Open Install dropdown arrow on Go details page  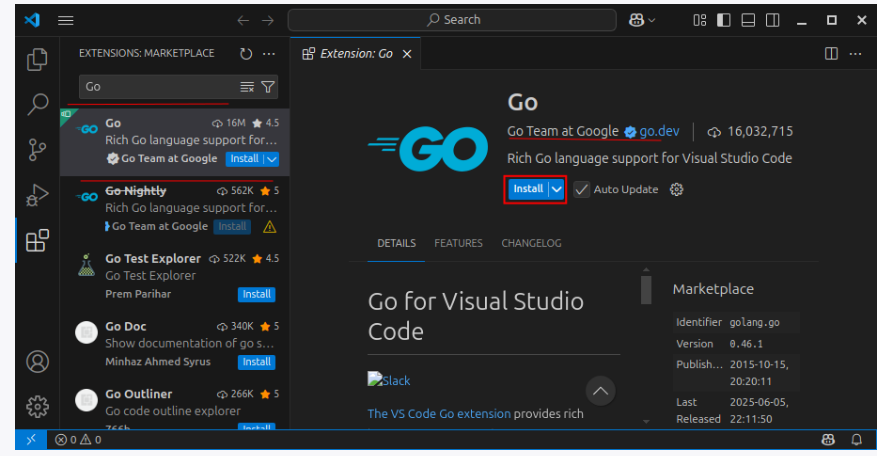pyautogui.click(x=557, y=189)
